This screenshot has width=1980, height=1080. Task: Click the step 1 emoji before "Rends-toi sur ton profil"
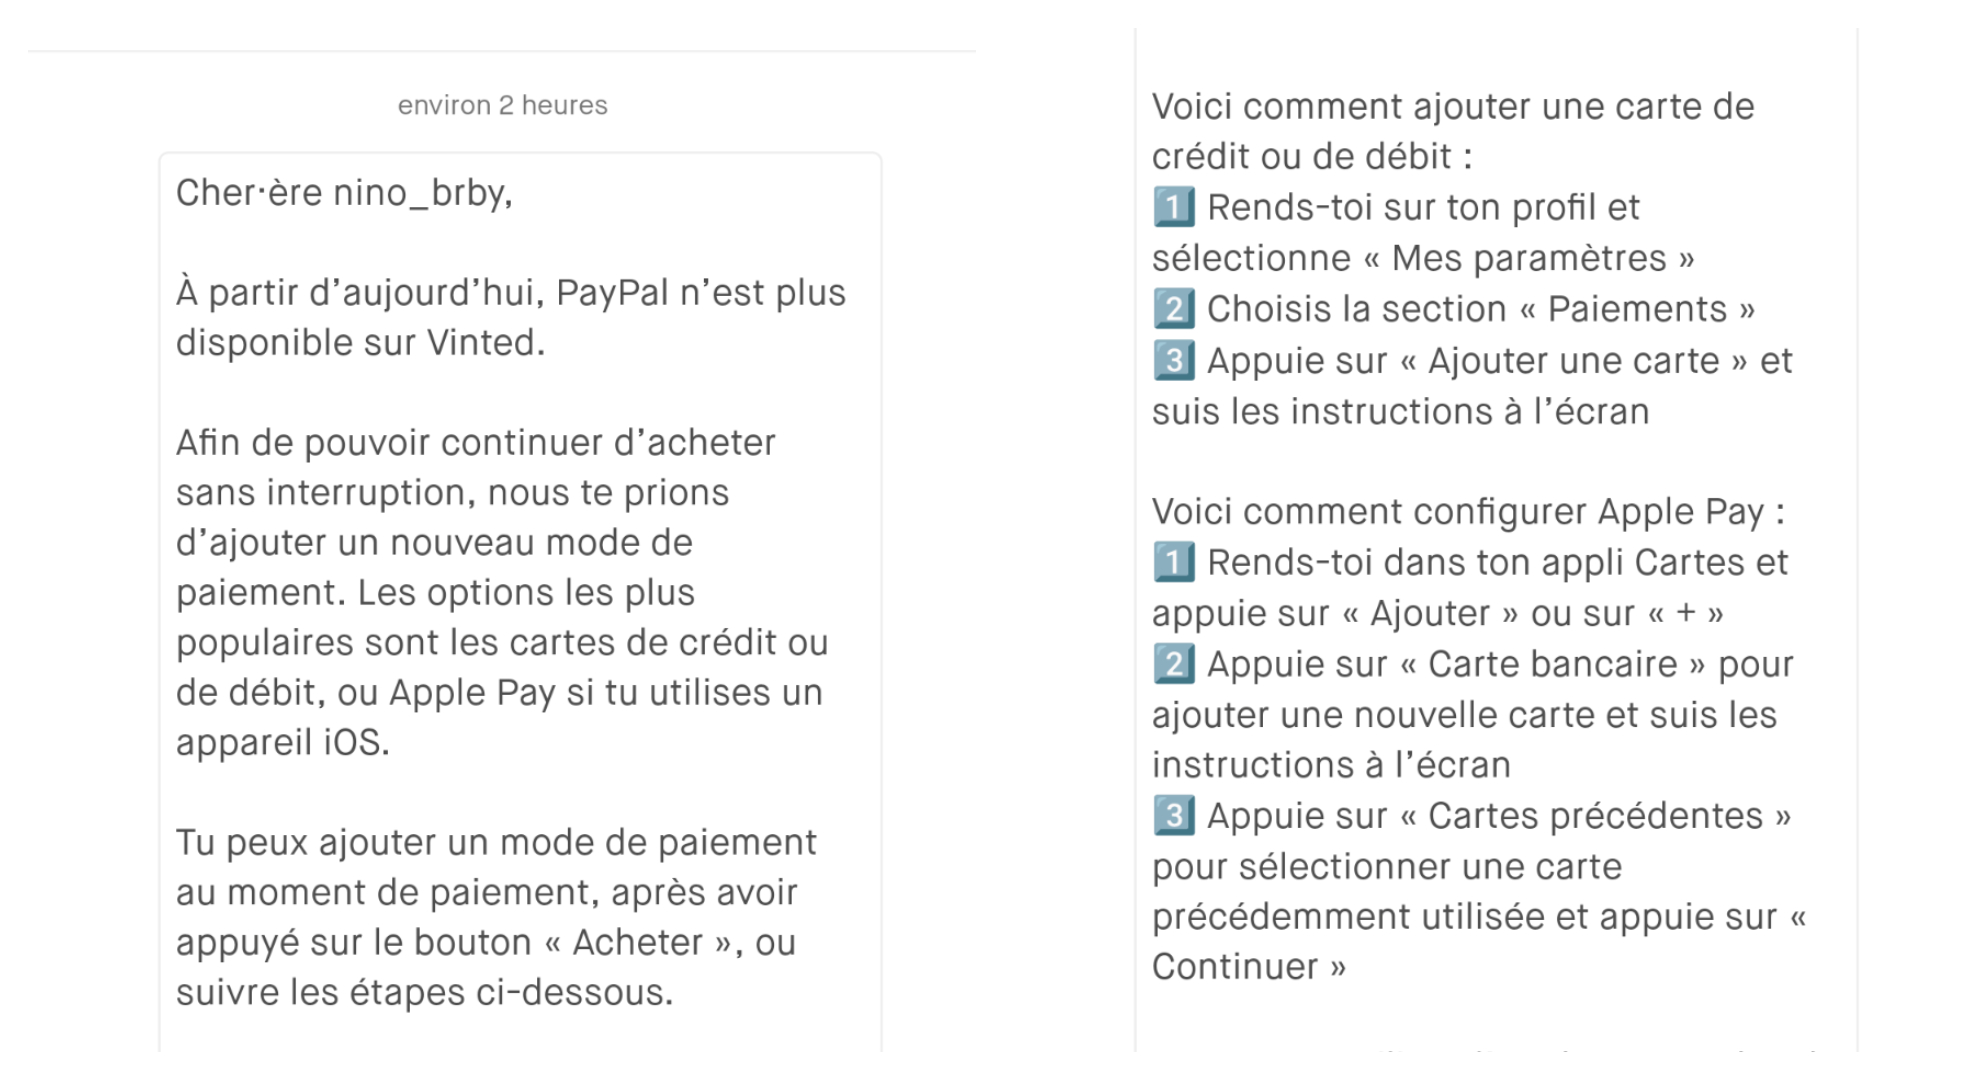1174,207
